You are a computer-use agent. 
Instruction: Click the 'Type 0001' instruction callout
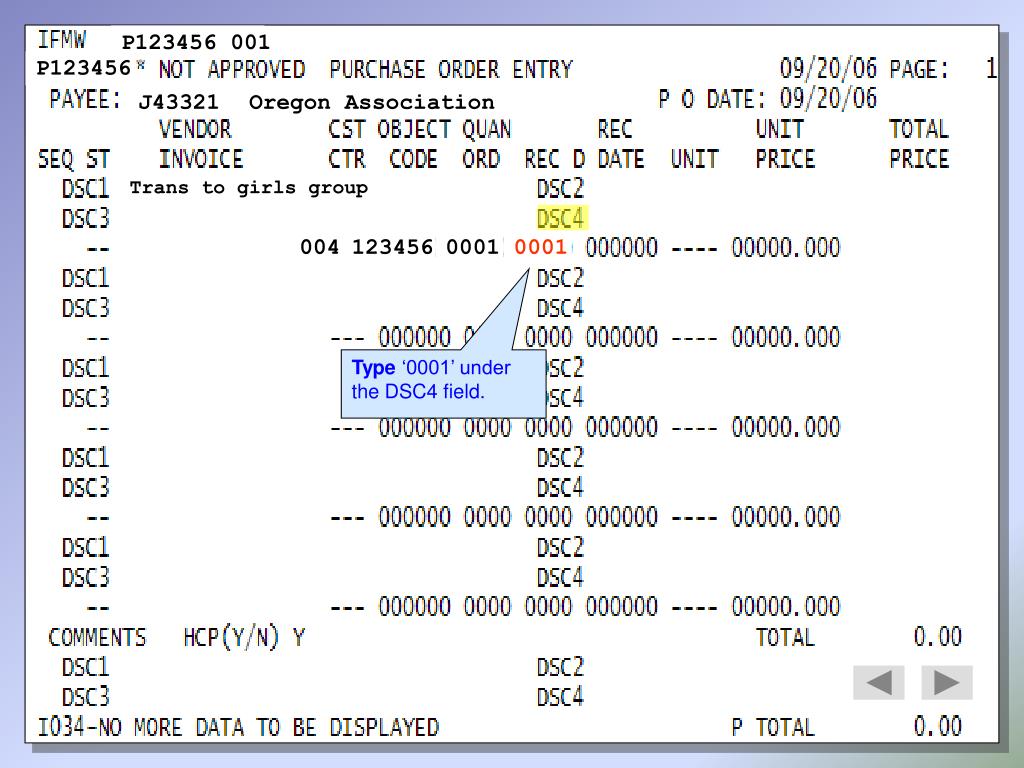point(445,381)
